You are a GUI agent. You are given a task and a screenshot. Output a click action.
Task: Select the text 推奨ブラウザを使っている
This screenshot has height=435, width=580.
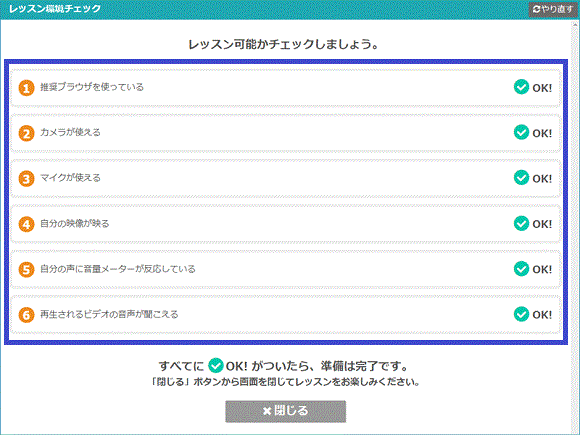pyautogui.click(x=92, y=87)
